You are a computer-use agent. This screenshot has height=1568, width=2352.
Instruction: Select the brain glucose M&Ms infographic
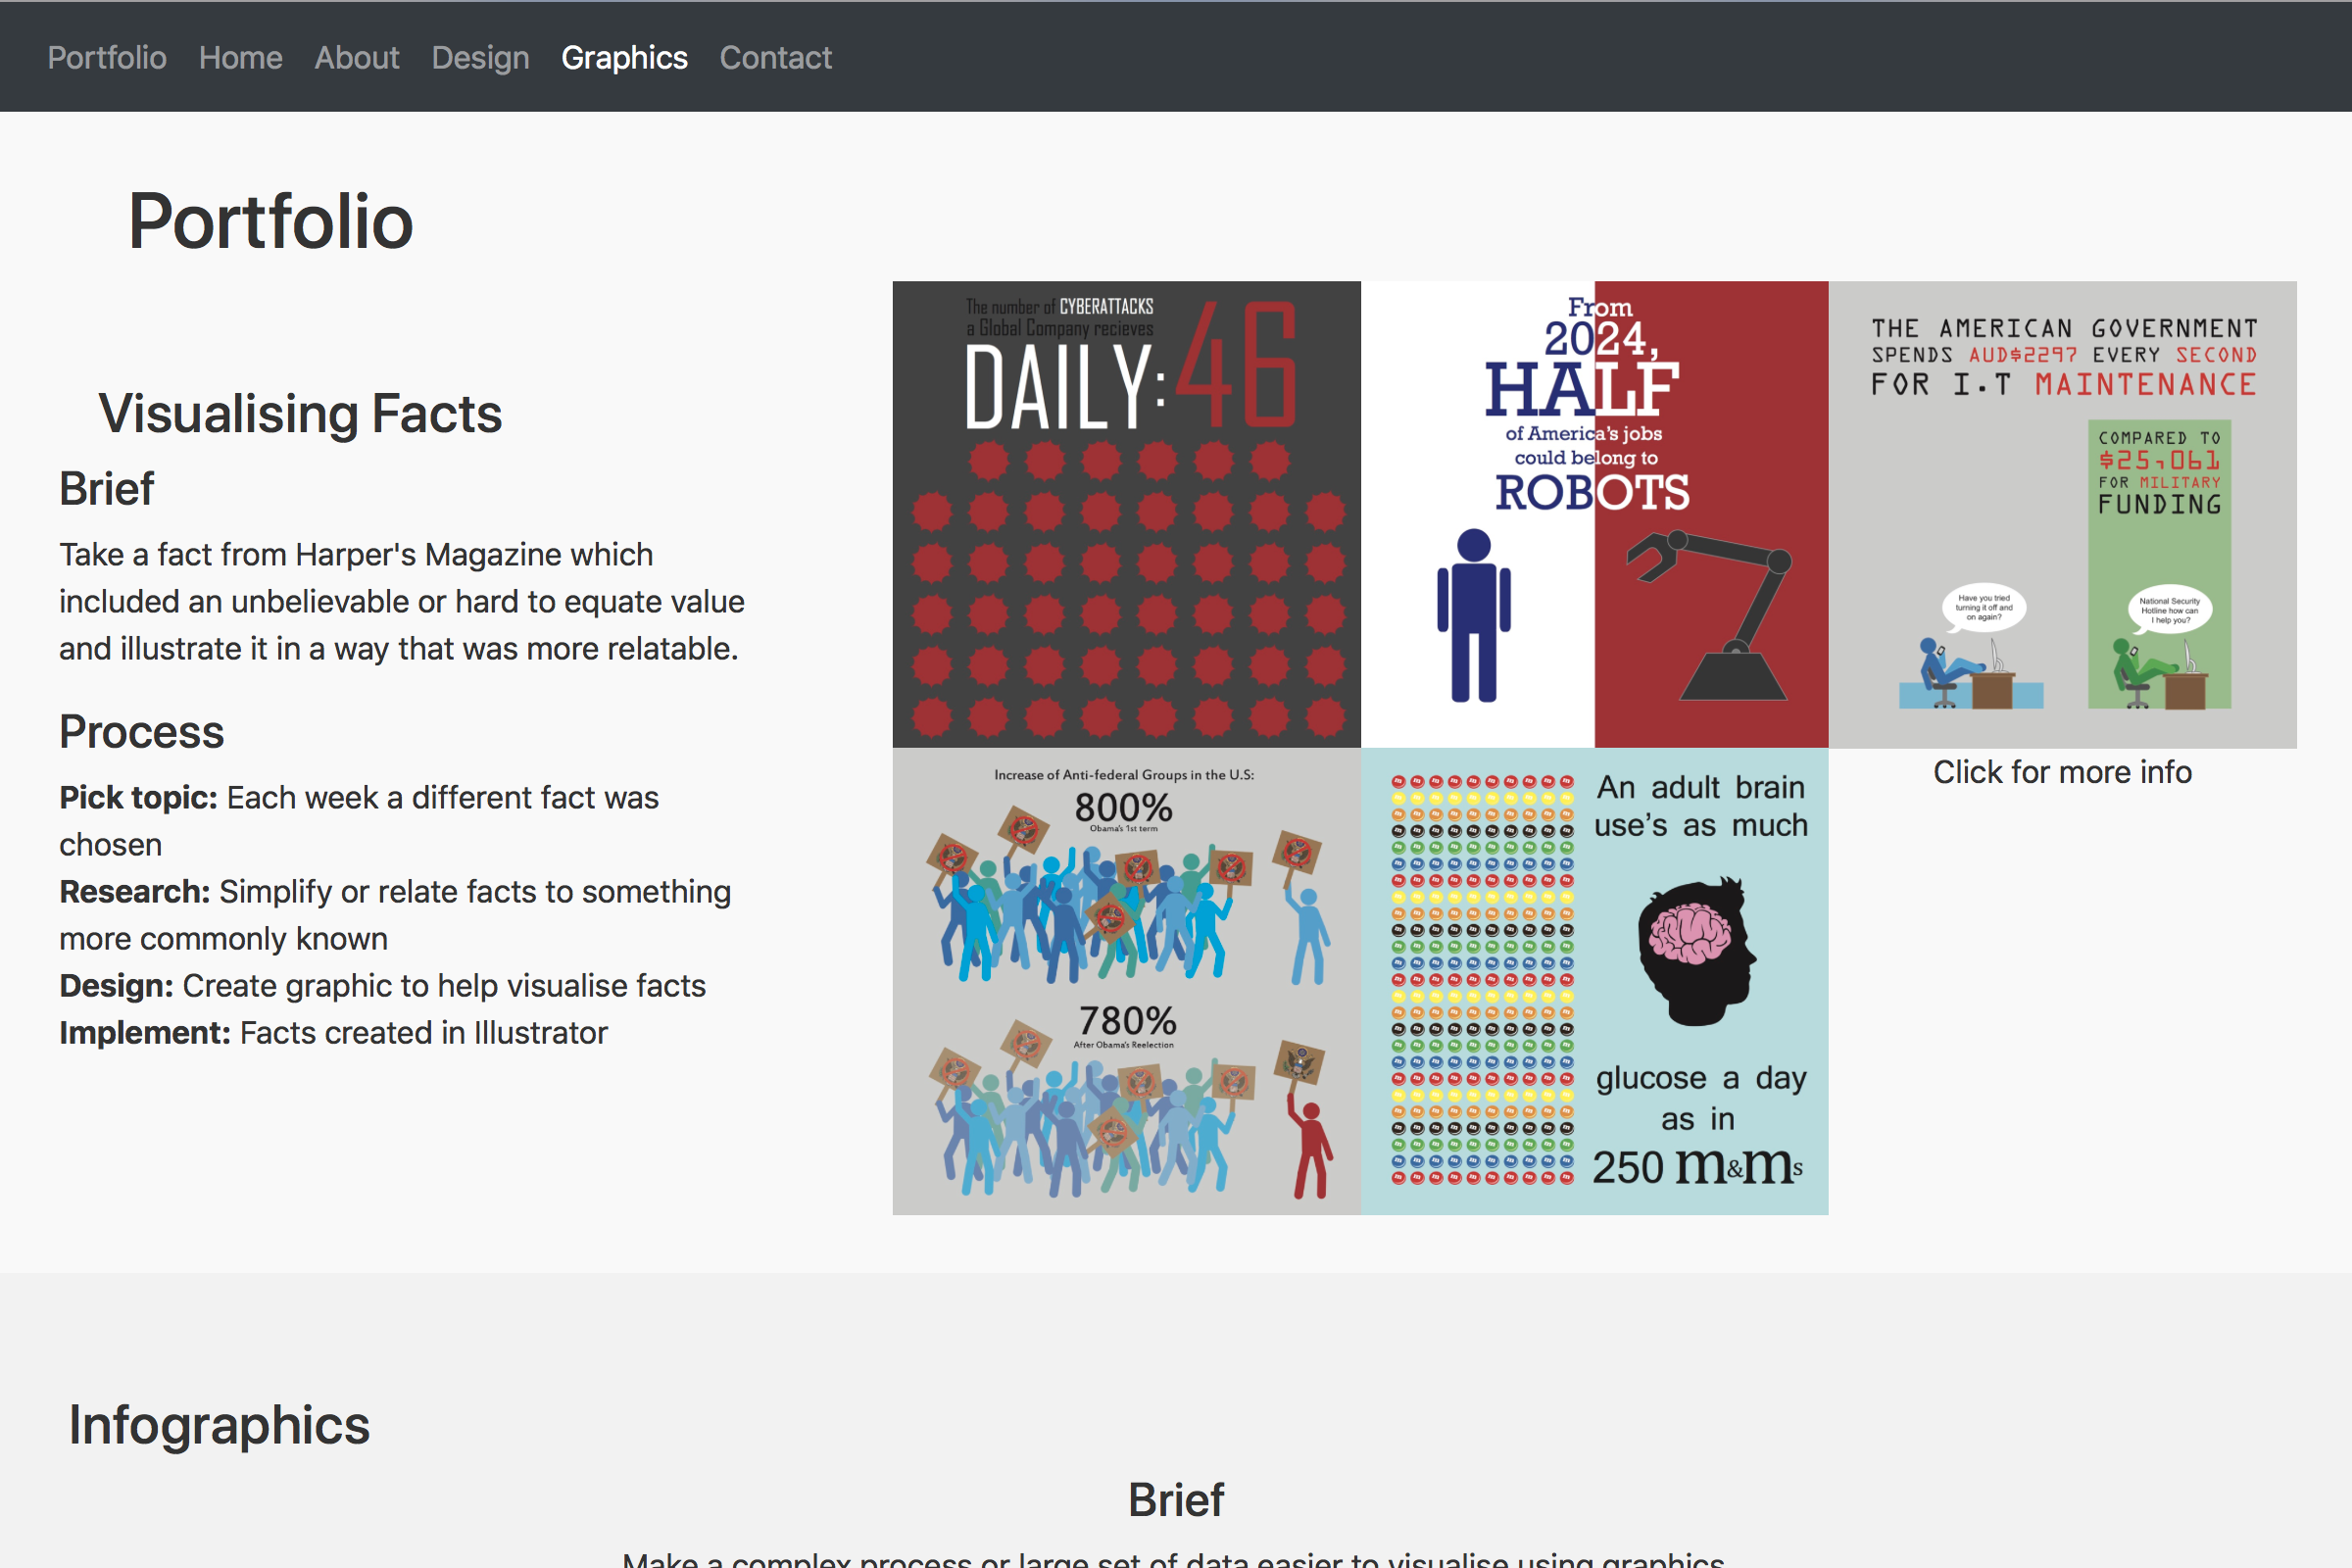click(1594, 980)
